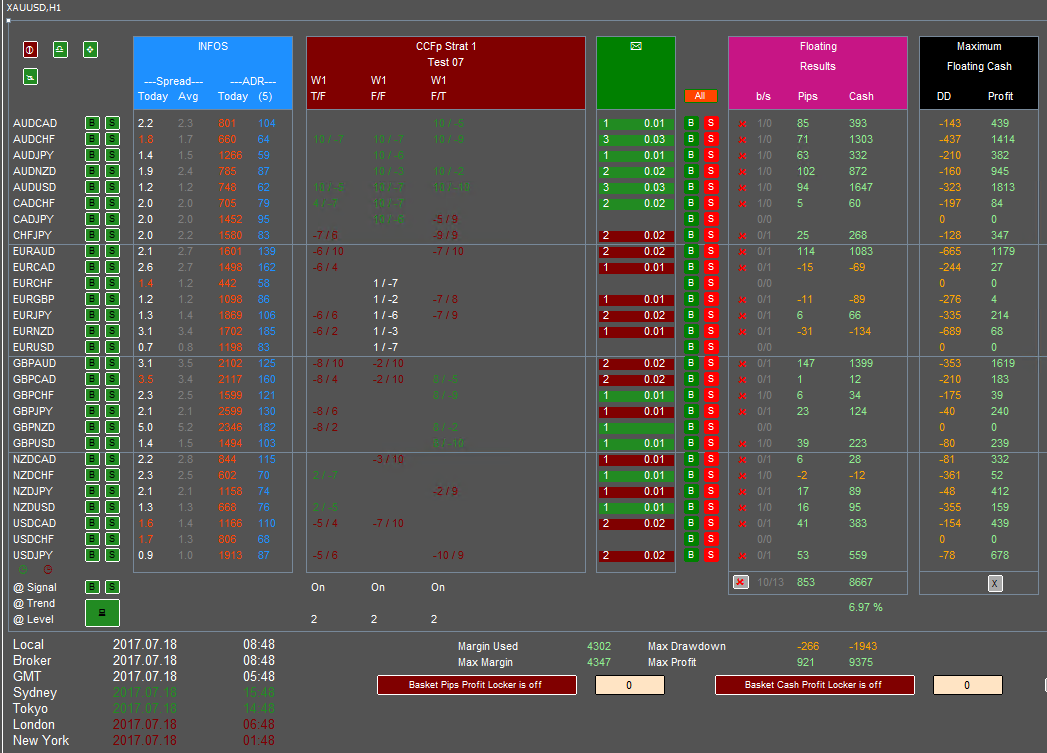The height and width of the screenshot is (753, 1047).
Task: Click the envelope icon in the green header
Action: [x=636, y=46]
